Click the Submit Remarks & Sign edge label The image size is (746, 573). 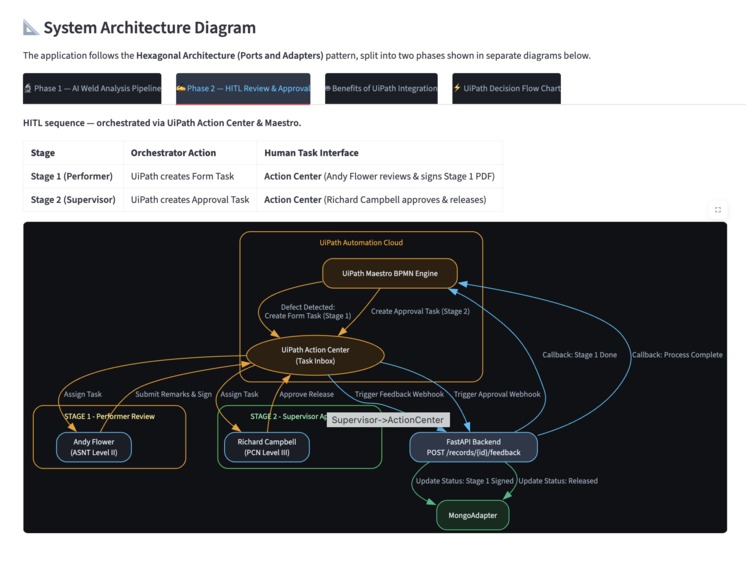pyautogui.click(x=173, y=394)
